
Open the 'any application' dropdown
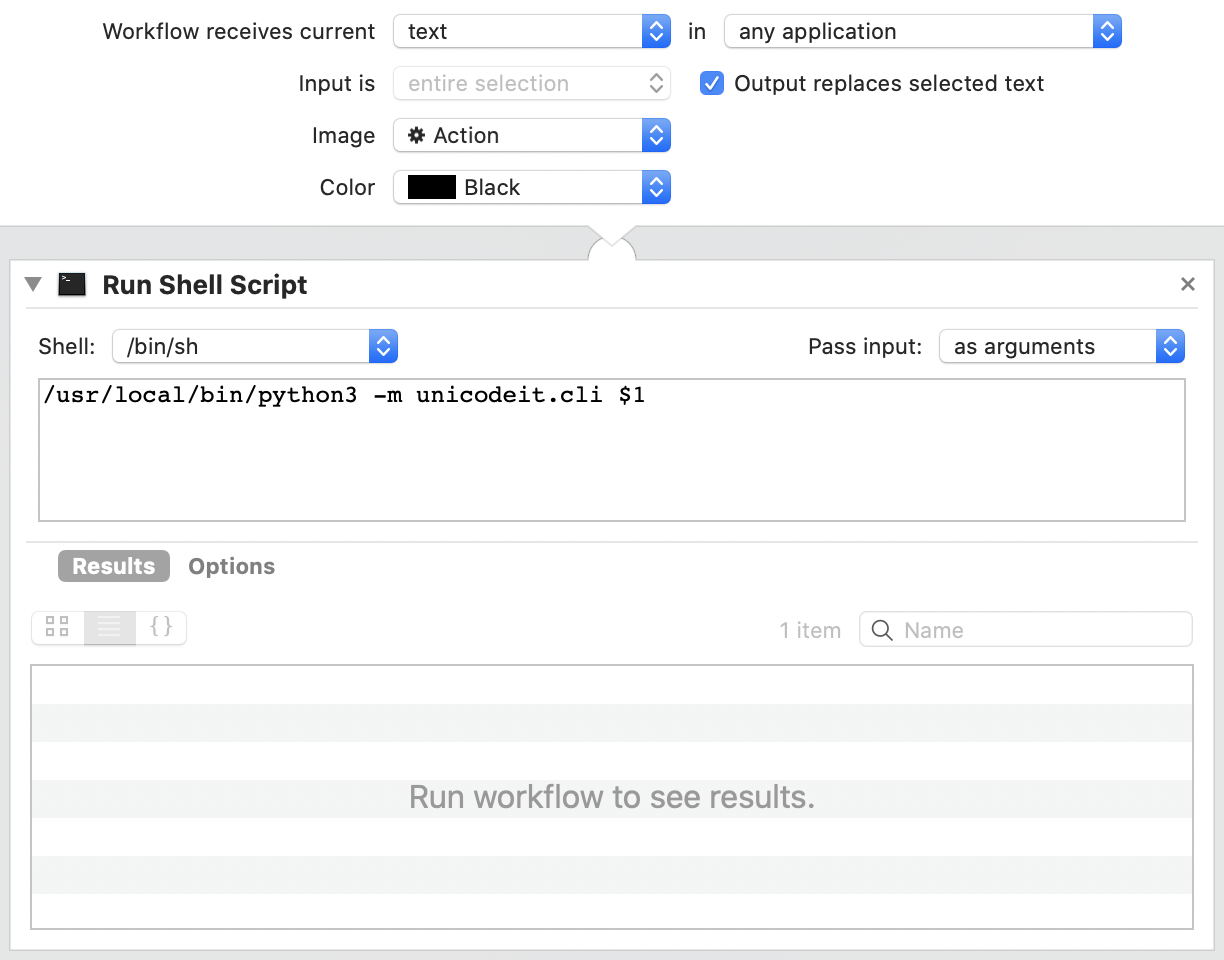click(x=923, y=32)
